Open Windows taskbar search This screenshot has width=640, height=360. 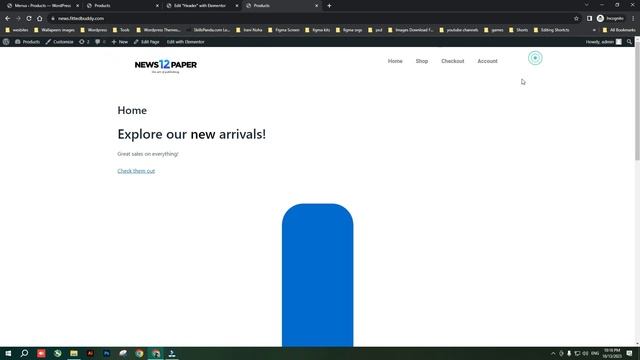pyautogui.click(x=24, y=353)
